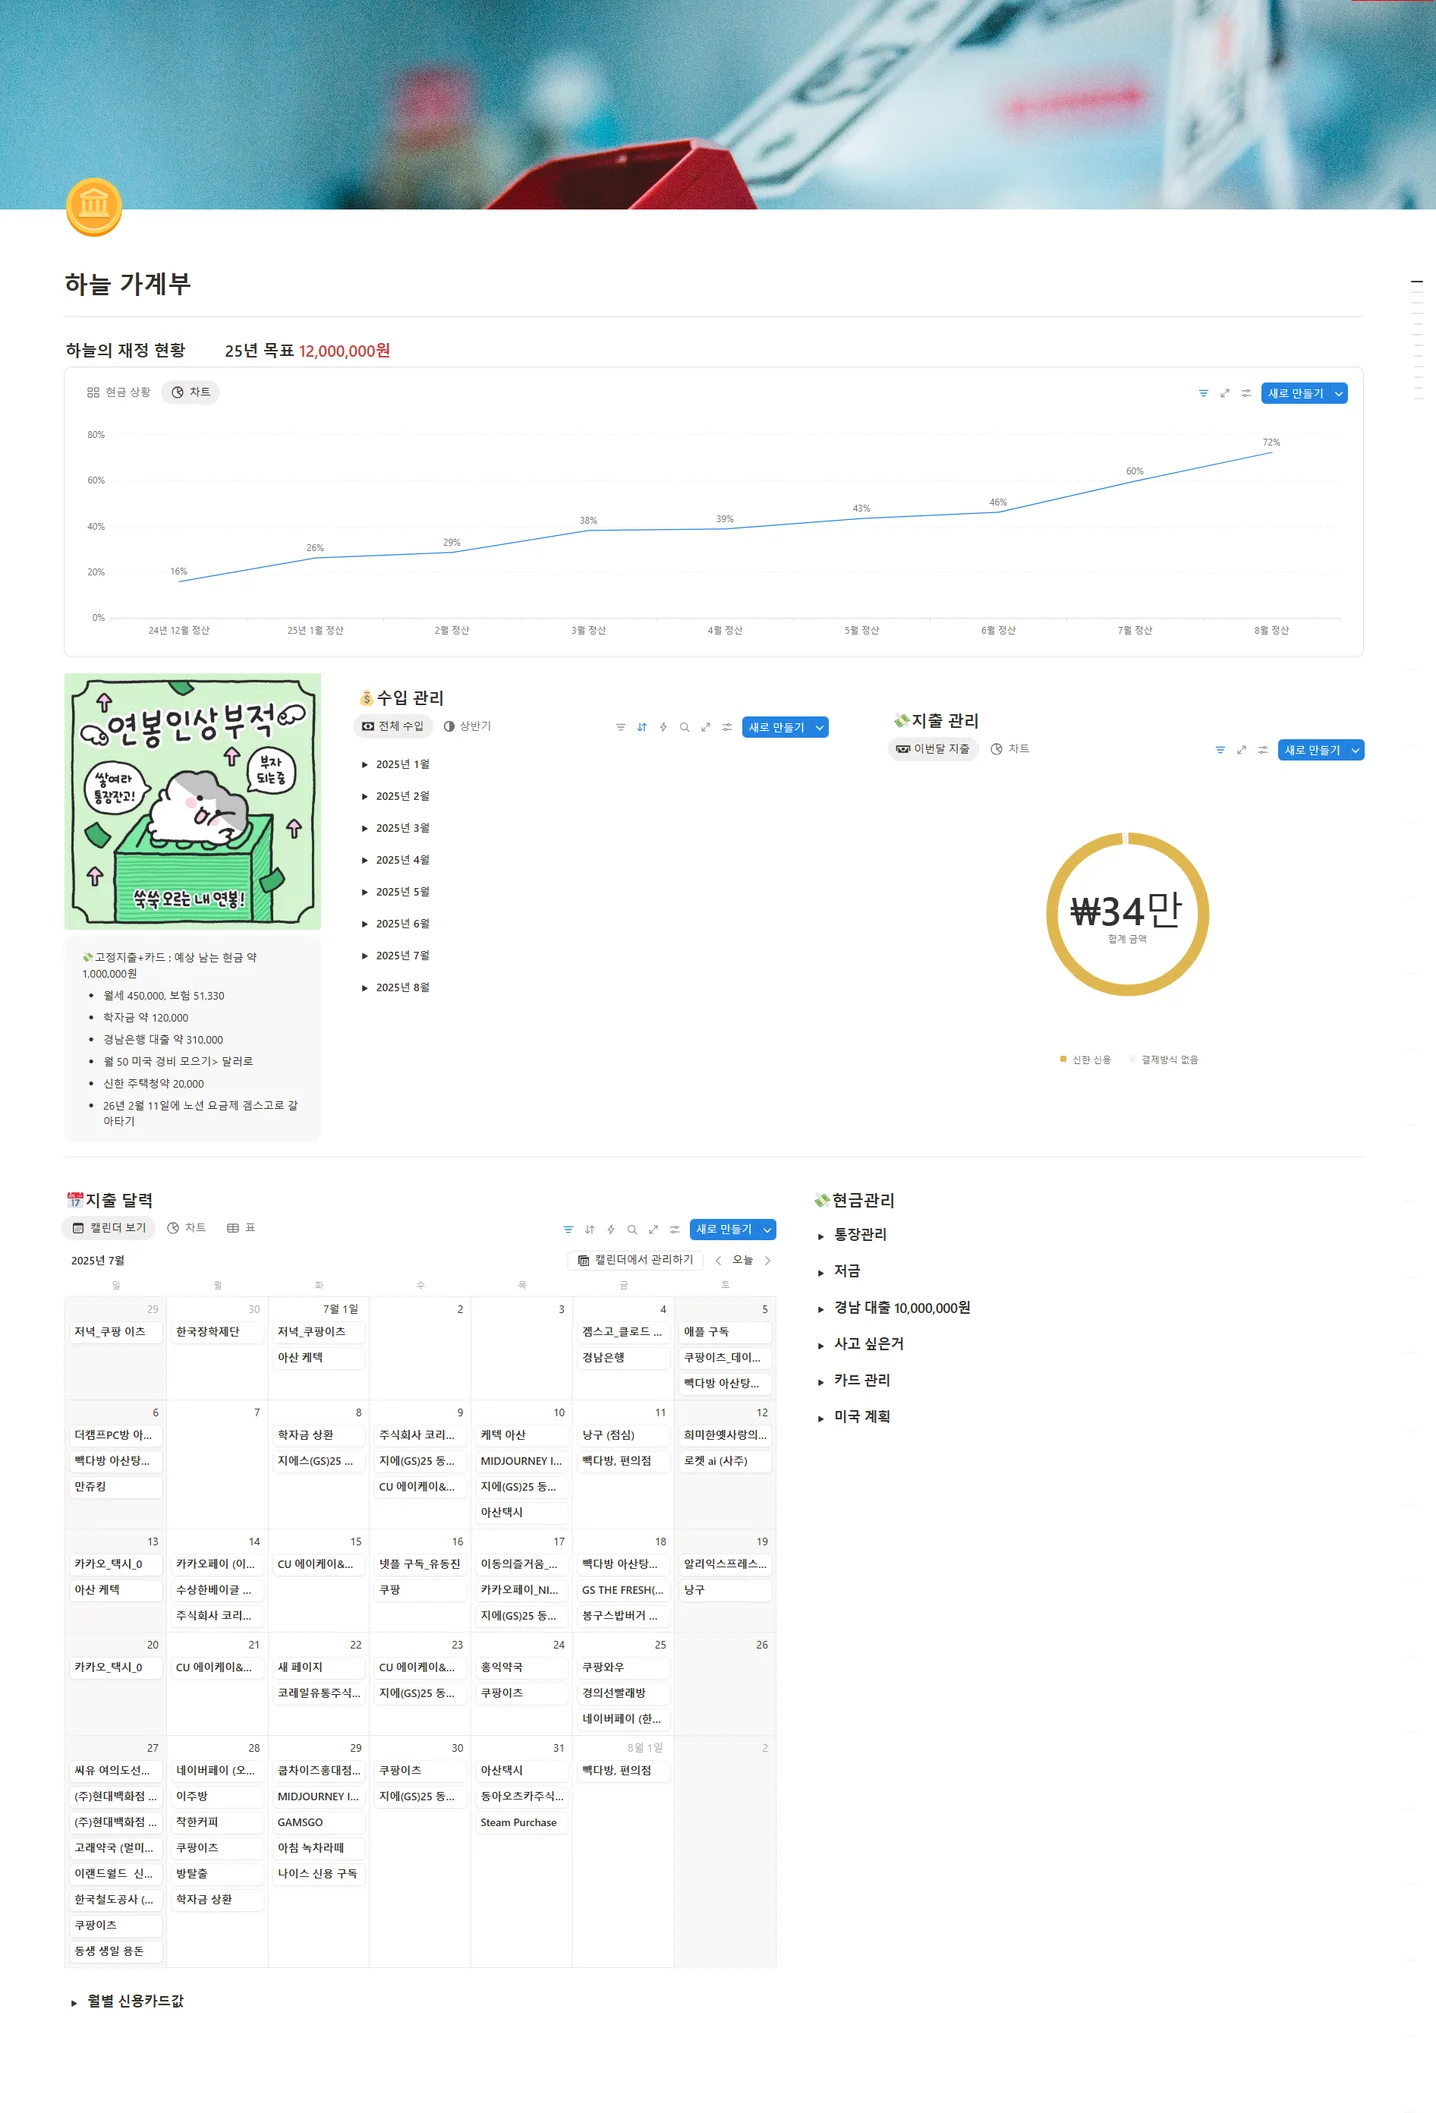Expand the 카드 관리 toggle
The image size is (1436, 2113).
[821, 1382]
